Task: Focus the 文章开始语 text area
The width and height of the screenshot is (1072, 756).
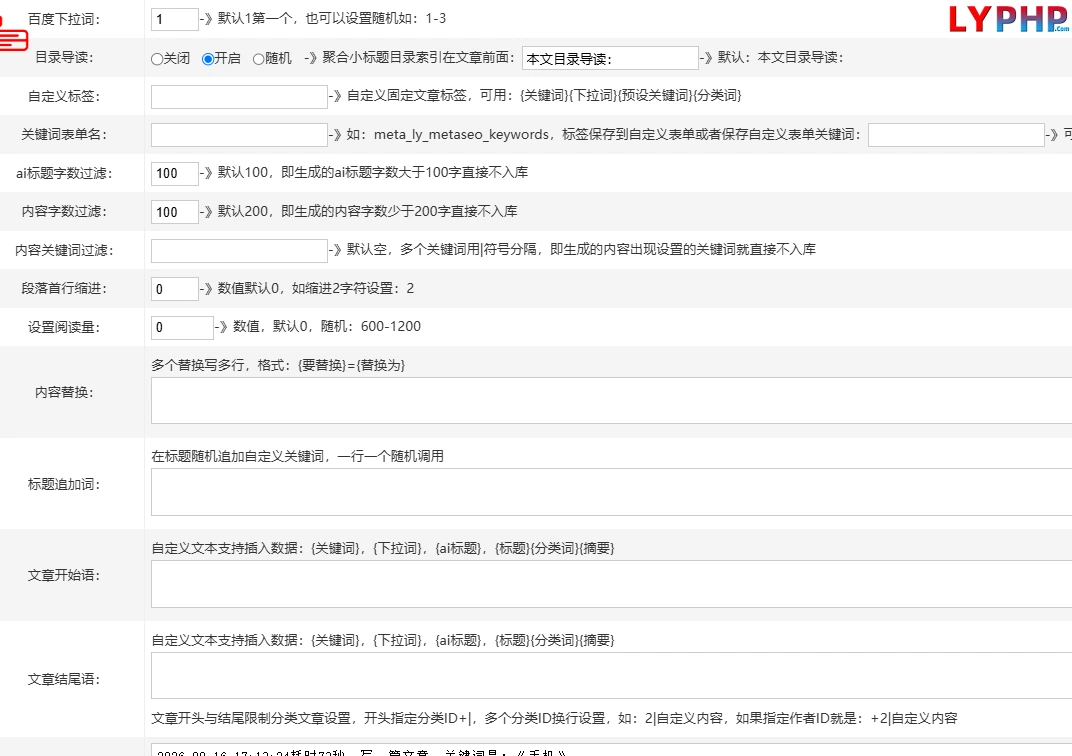Action: (611, 584)
